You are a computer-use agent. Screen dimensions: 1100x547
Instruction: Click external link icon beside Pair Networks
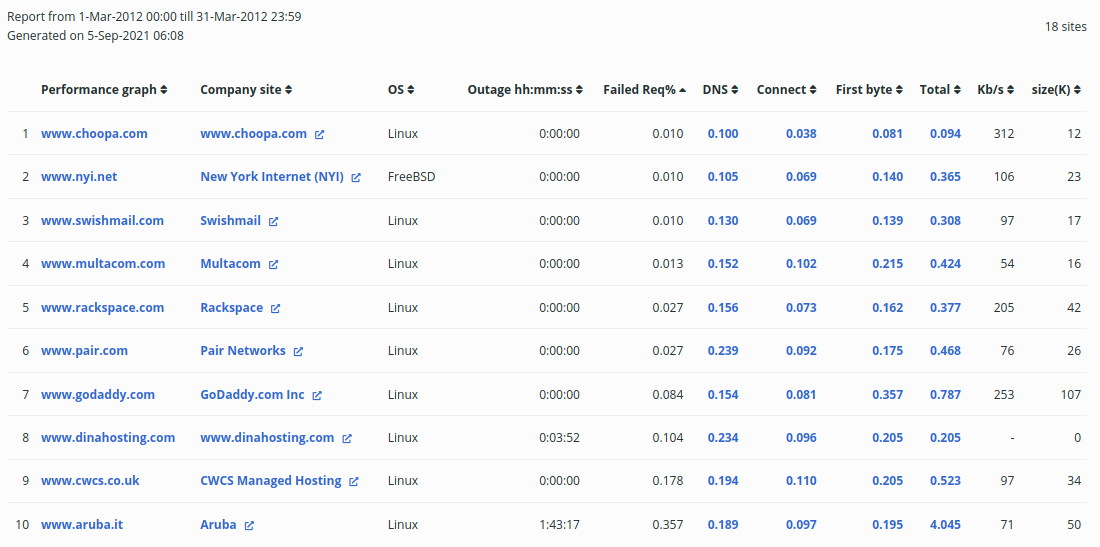click(298, 351)
